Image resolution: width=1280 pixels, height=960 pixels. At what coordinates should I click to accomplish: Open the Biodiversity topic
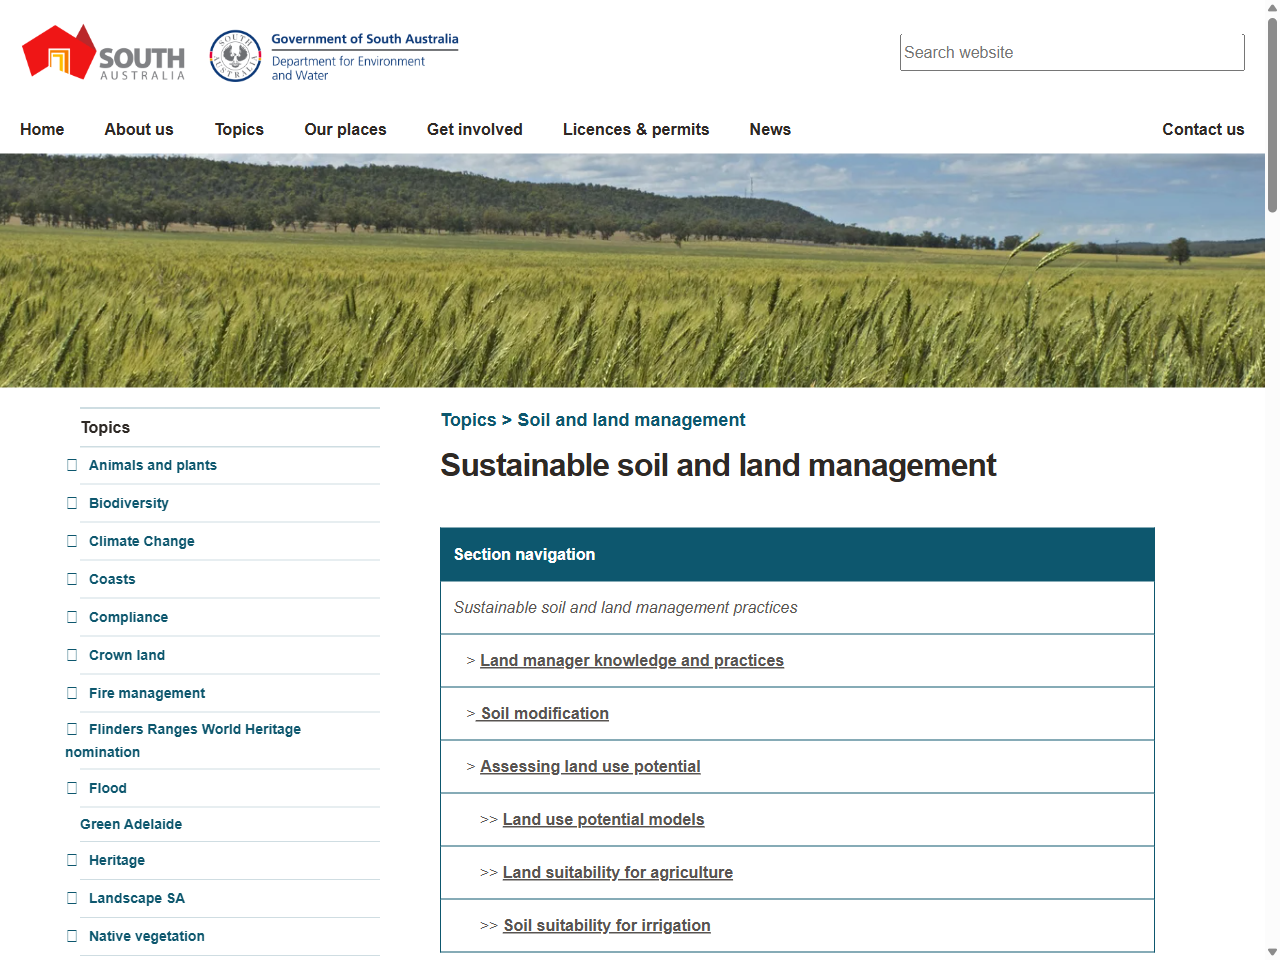pyautogui.click(x=129, y=503)
